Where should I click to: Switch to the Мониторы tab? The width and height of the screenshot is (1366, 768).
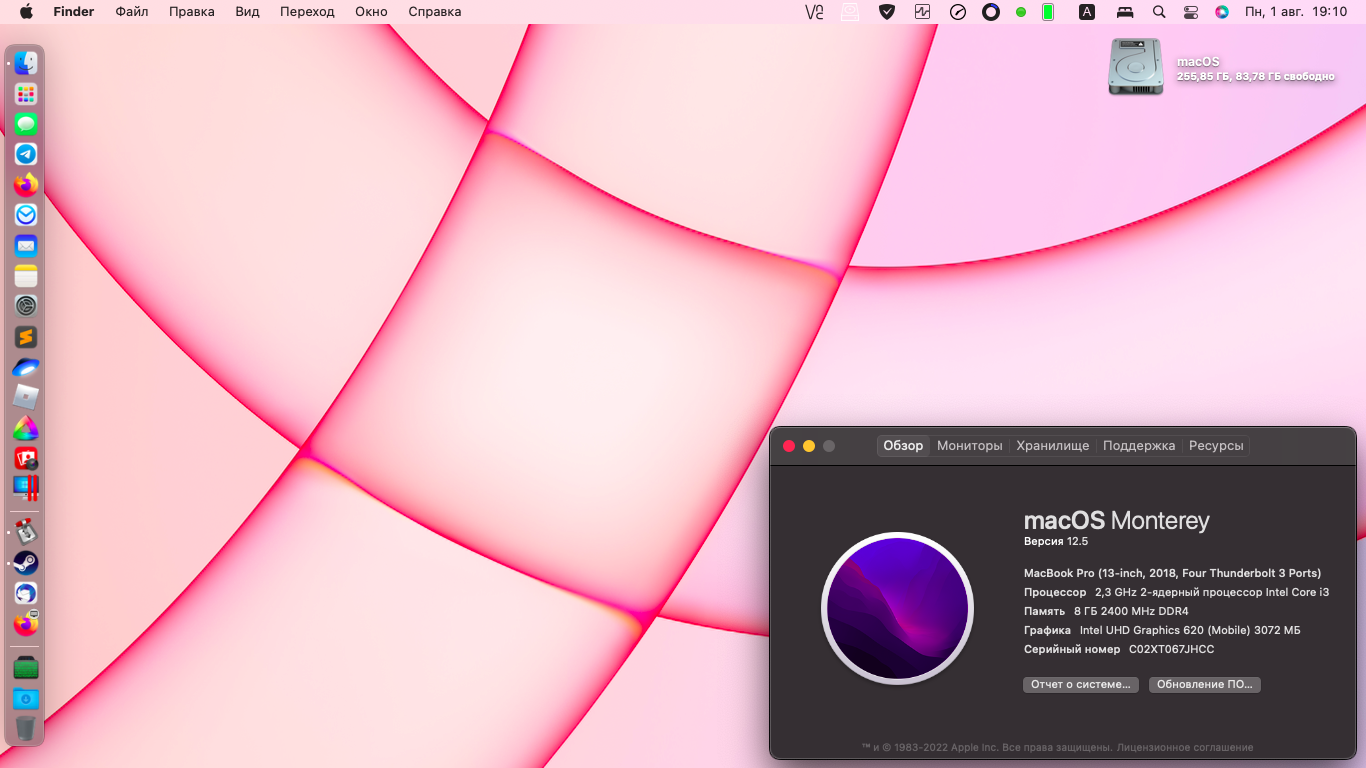(x=969, y=446)
